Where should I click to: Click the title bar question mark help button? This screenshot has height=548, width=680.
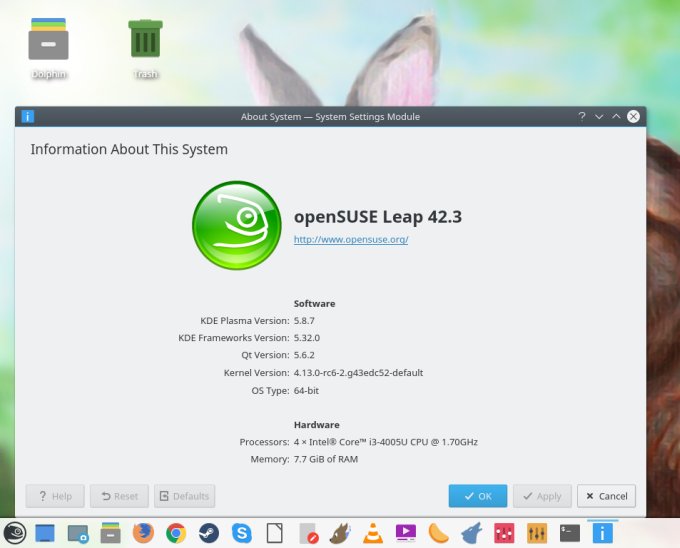[x=582, y=116]
